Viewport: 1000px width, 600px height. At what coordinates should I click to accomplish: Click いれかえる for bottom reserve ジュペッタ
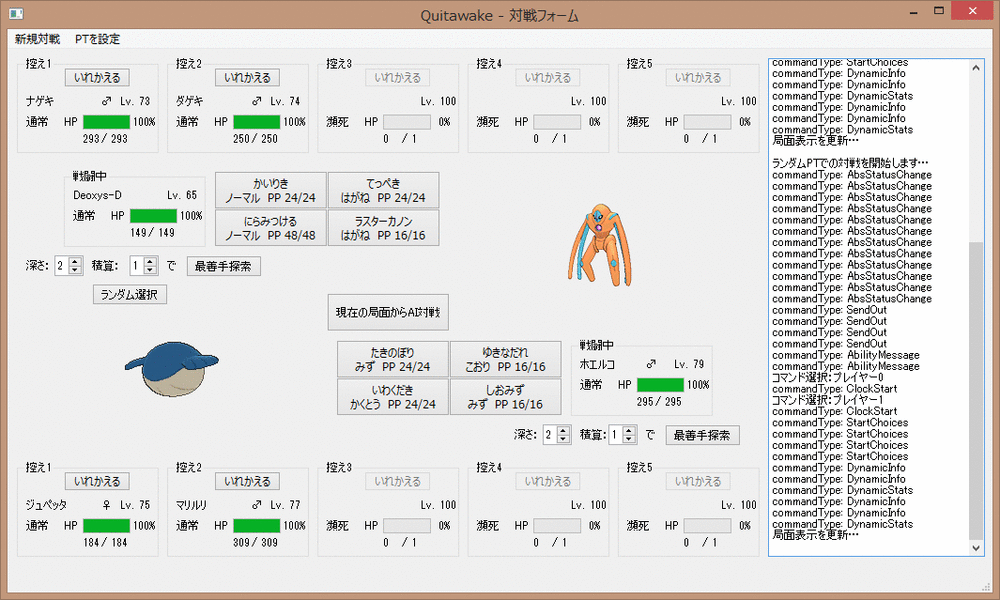click(x=97, y=481)
